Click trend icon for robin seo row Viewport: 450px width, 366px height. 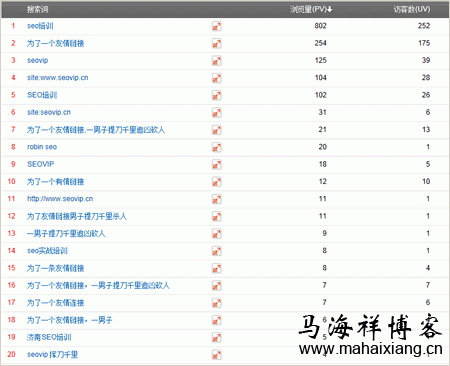point(217,147)
